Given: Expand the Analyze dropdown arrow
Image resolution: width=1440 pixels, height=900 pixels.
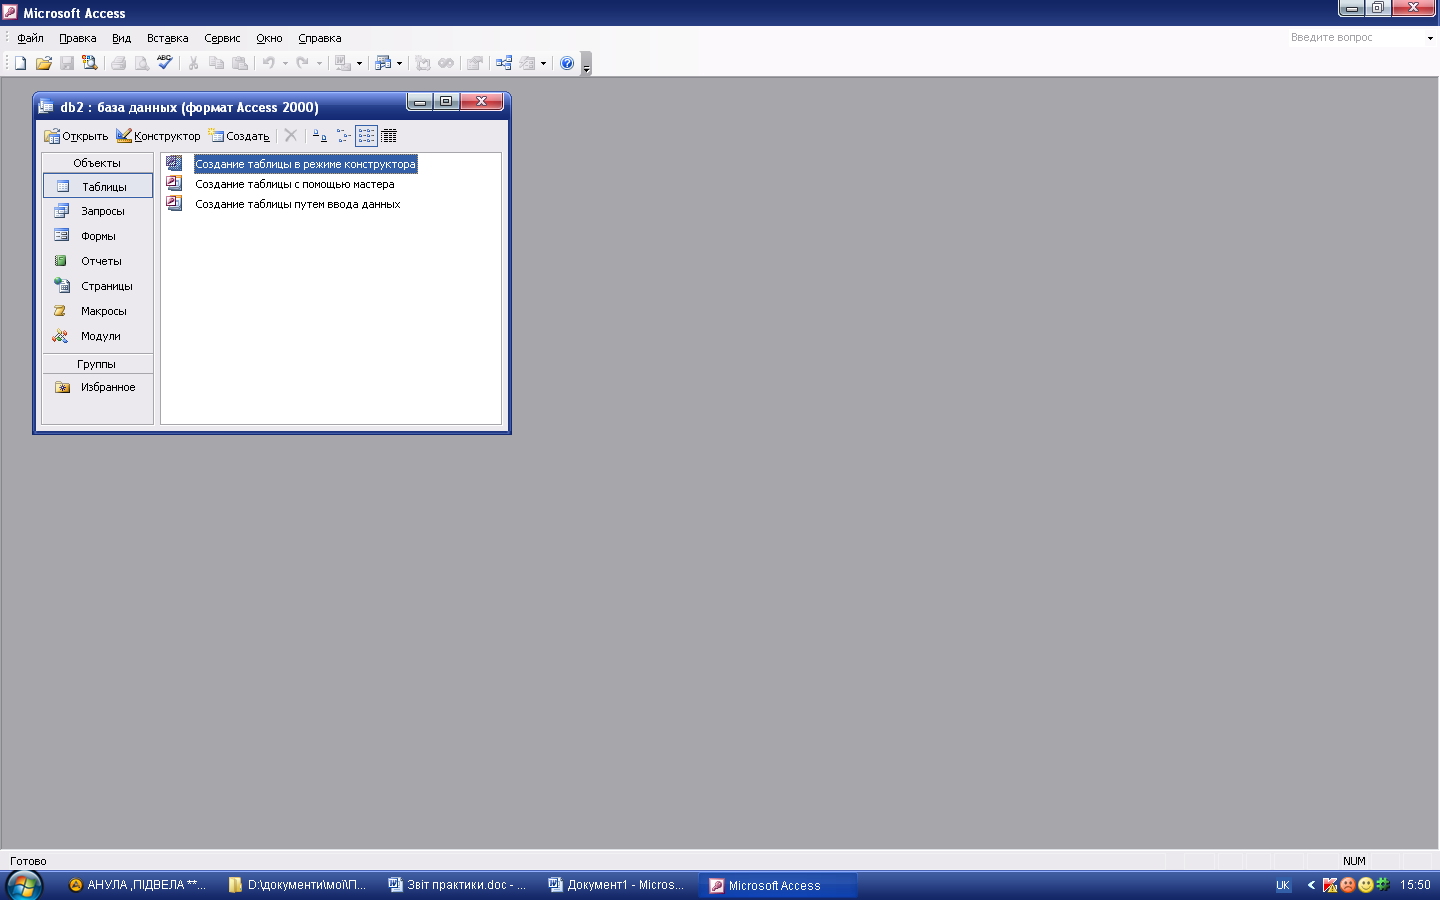Looking at the screenshot, I should 399,63.
